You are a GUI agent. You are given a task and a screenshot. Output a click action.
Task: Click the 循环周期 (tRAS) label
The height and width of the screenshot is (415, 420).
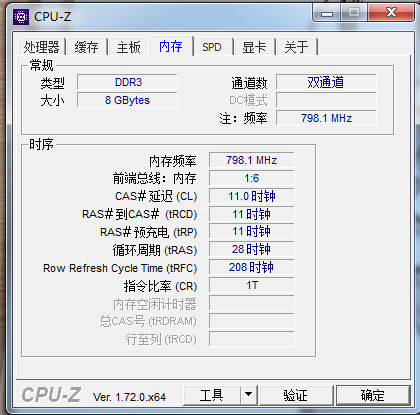[x=155, y=250]
